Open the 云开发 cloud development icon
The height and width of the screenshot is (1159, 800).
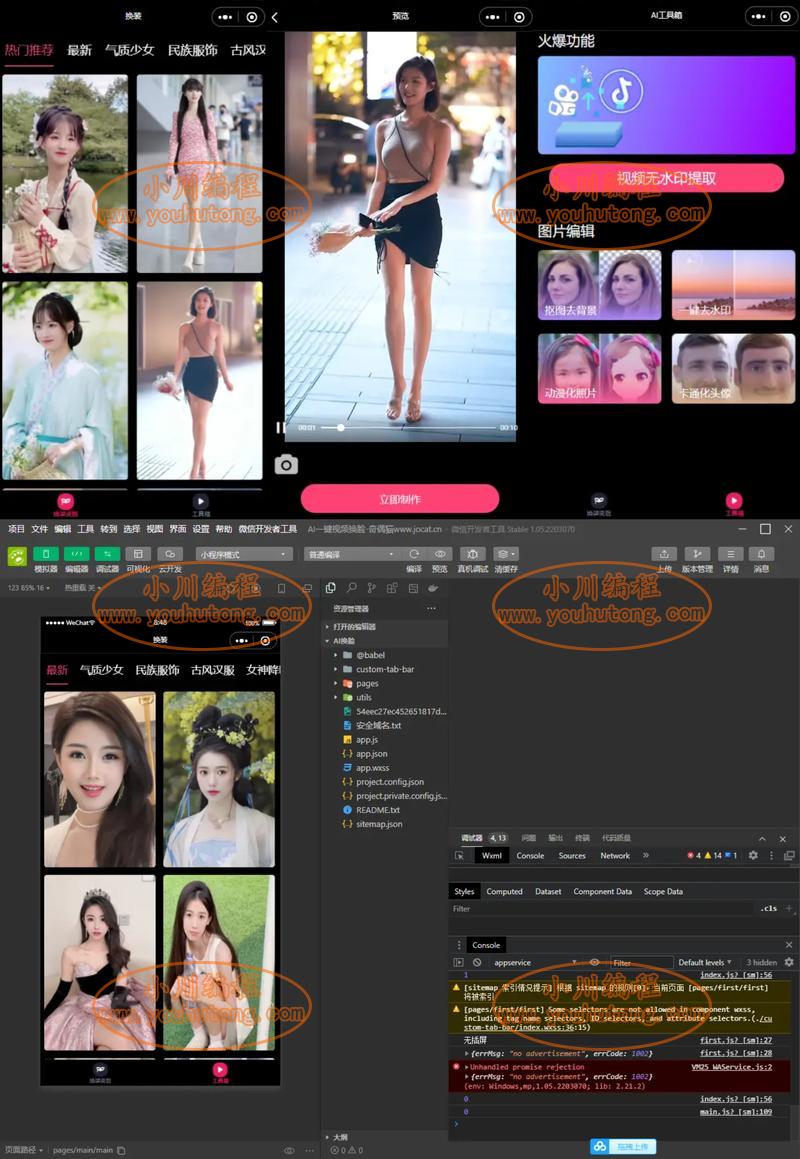[169, 554]
